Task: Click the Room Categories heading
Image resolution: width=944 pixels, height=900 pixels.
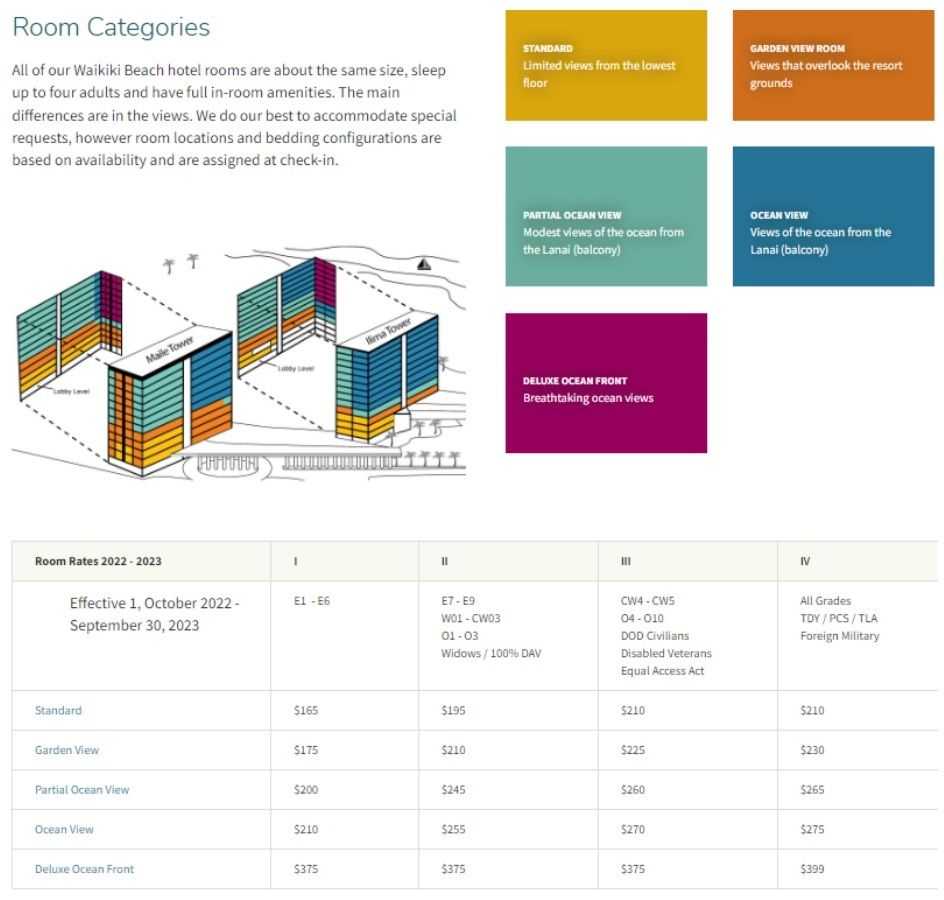Action: click(x=111, y=28)
